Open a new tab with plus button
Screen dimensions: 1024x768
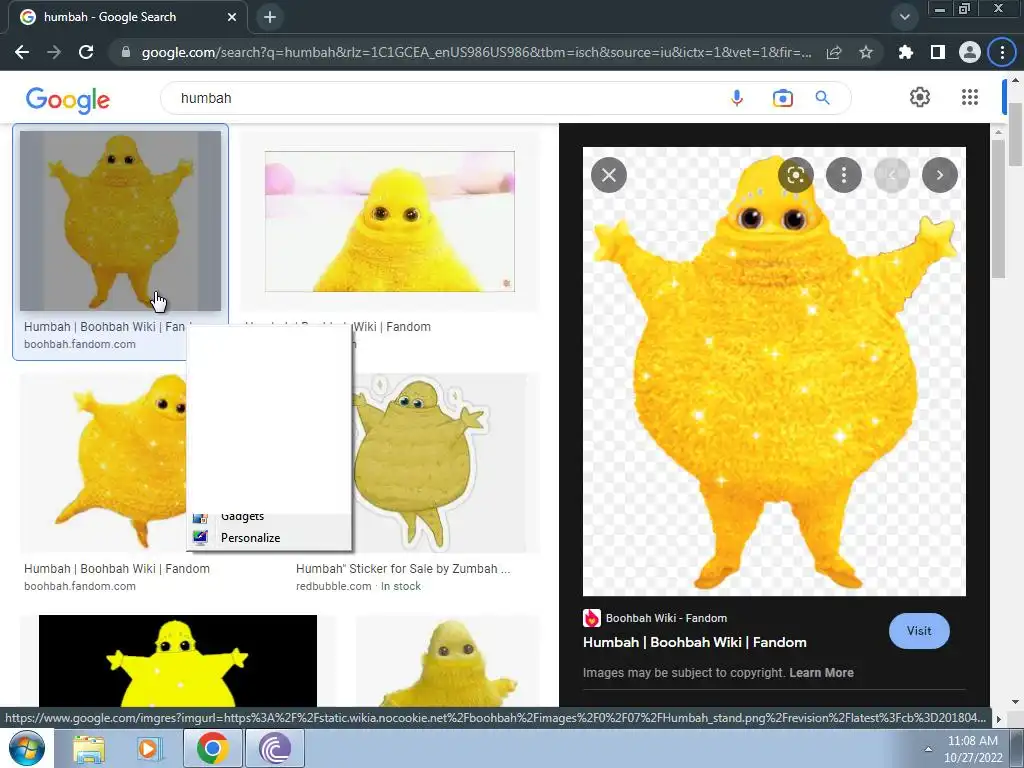pos(270,17)
